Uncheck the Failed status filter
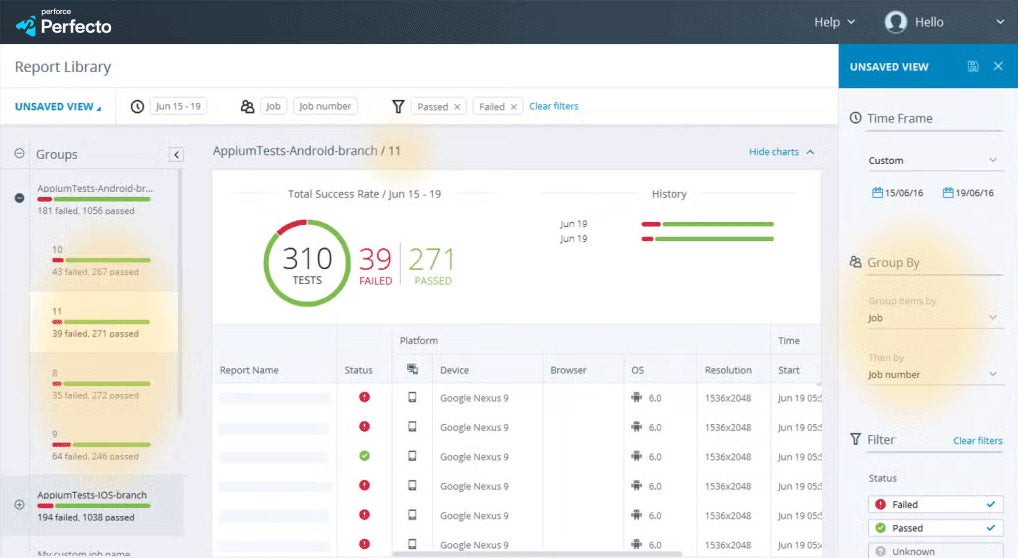Image resolution: width=1018 pixels, height=558 pixels. coord(936,505)
